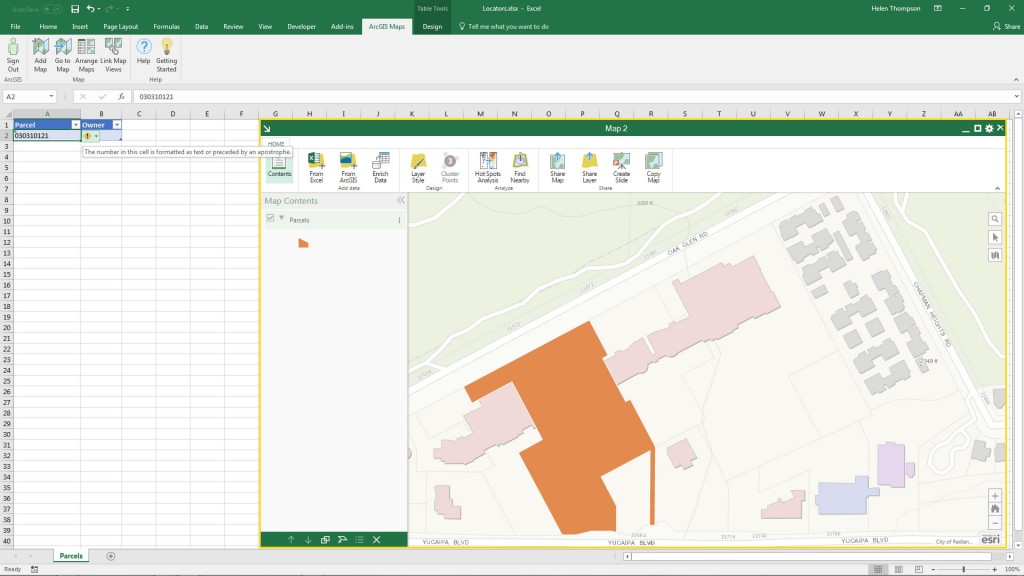
Task: Move the layer up in Map Contents
Action: pyautogui.click(x=291, y=539)
